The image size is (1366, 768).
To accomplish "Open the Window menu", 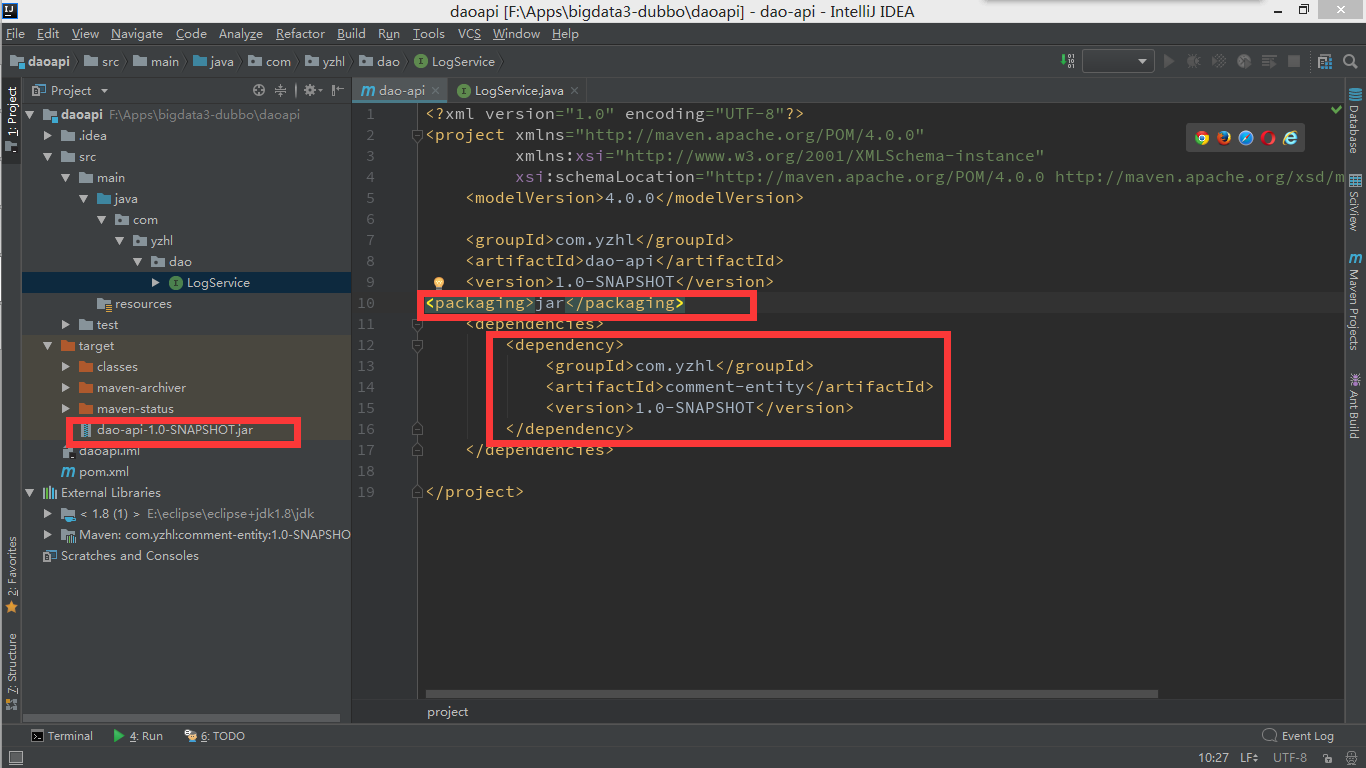I will point(516,34).
